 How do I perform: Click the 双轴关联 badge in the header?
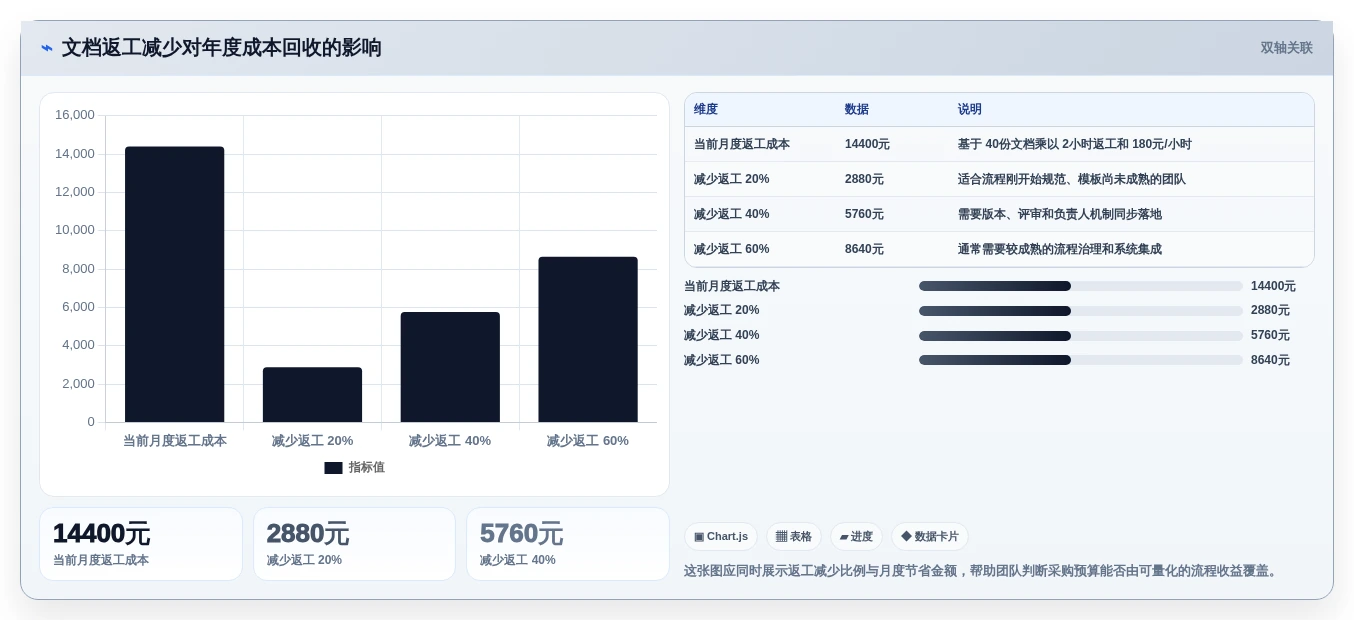[x=1286, y=48]
